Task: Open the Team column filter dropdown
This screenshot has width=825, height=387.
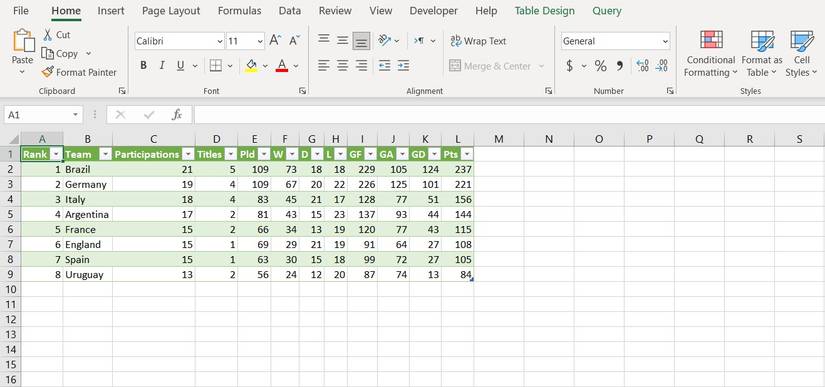Action: tap(106, 154)
